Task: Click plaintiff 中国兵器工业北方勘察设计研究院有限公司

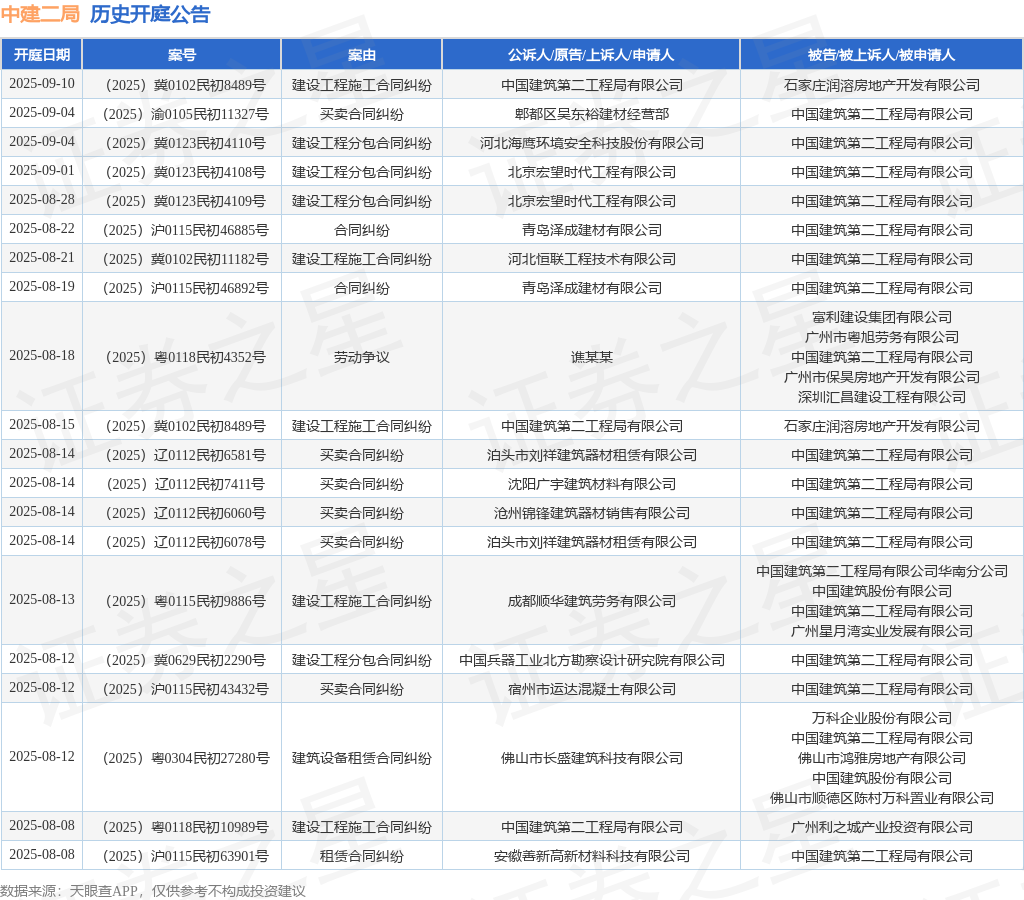Action: pyautogui.click(x=592, y=660)
